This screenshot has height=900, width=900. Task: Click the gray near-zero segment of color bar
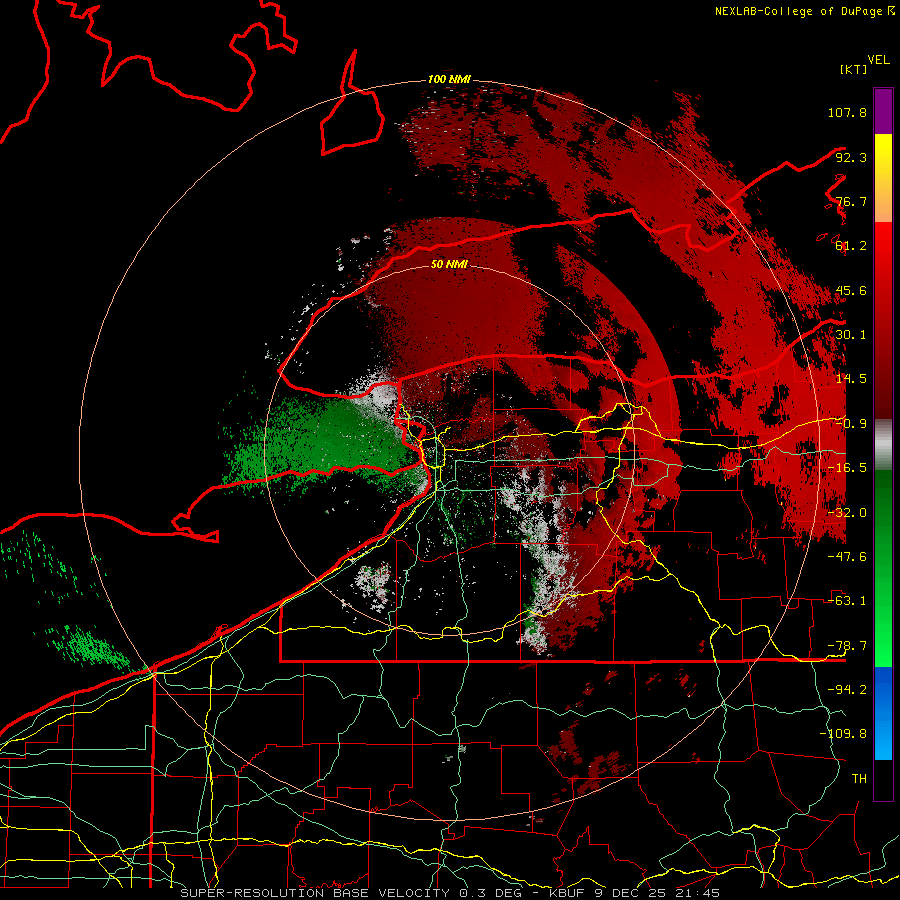coord(883,445)
